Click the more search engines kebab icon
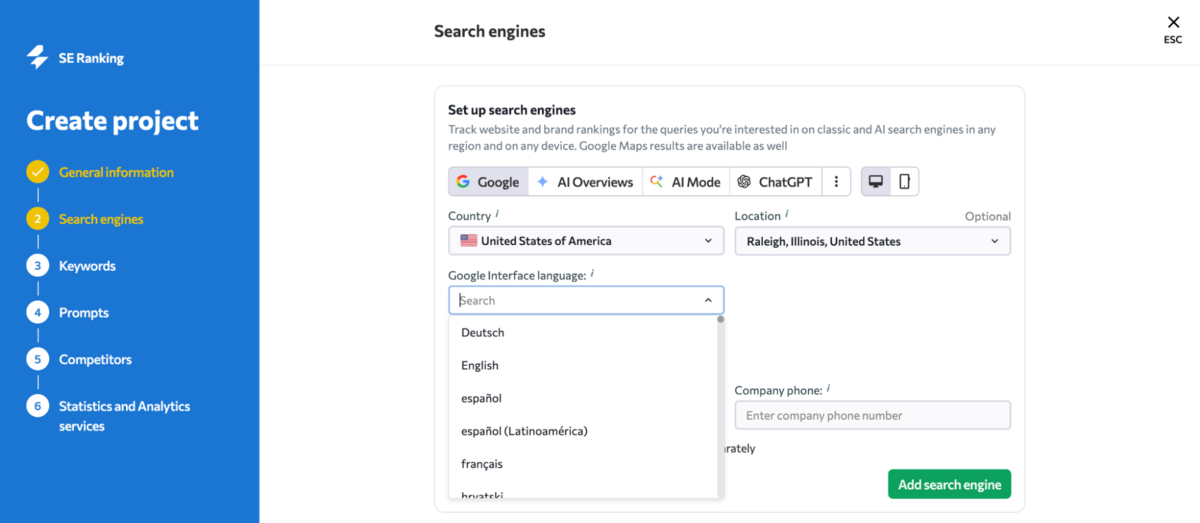This screenshot has height=523, width=1200. 836,182
